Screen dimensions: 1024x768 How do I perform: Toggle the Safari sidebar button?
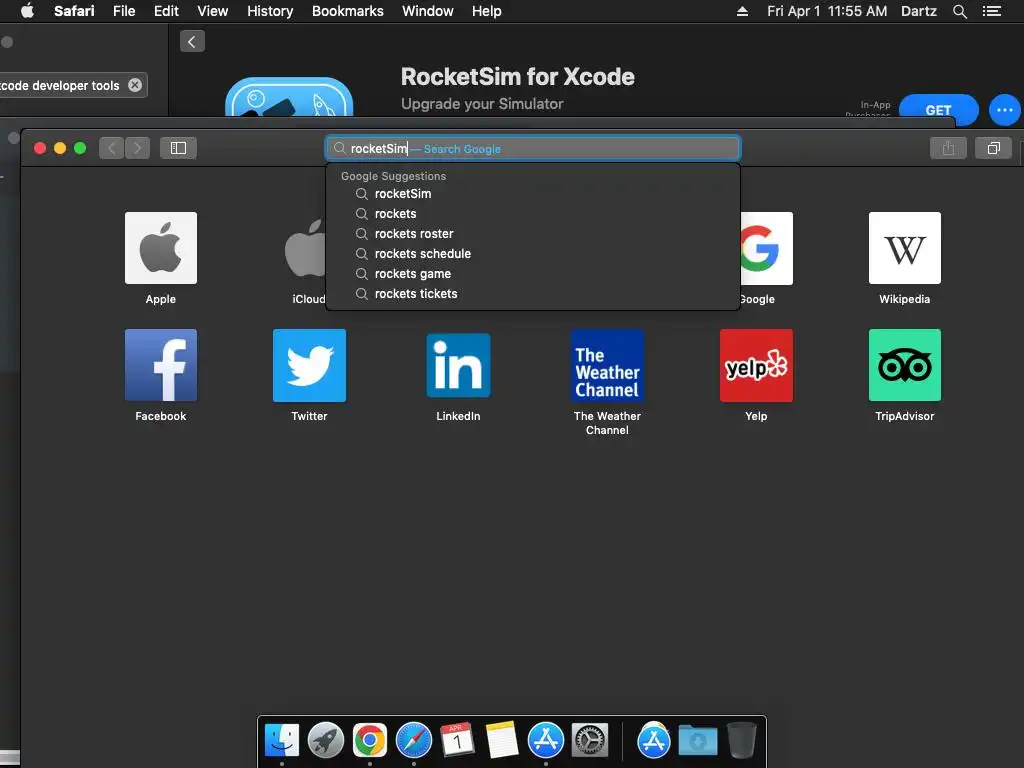pos(178,148)
